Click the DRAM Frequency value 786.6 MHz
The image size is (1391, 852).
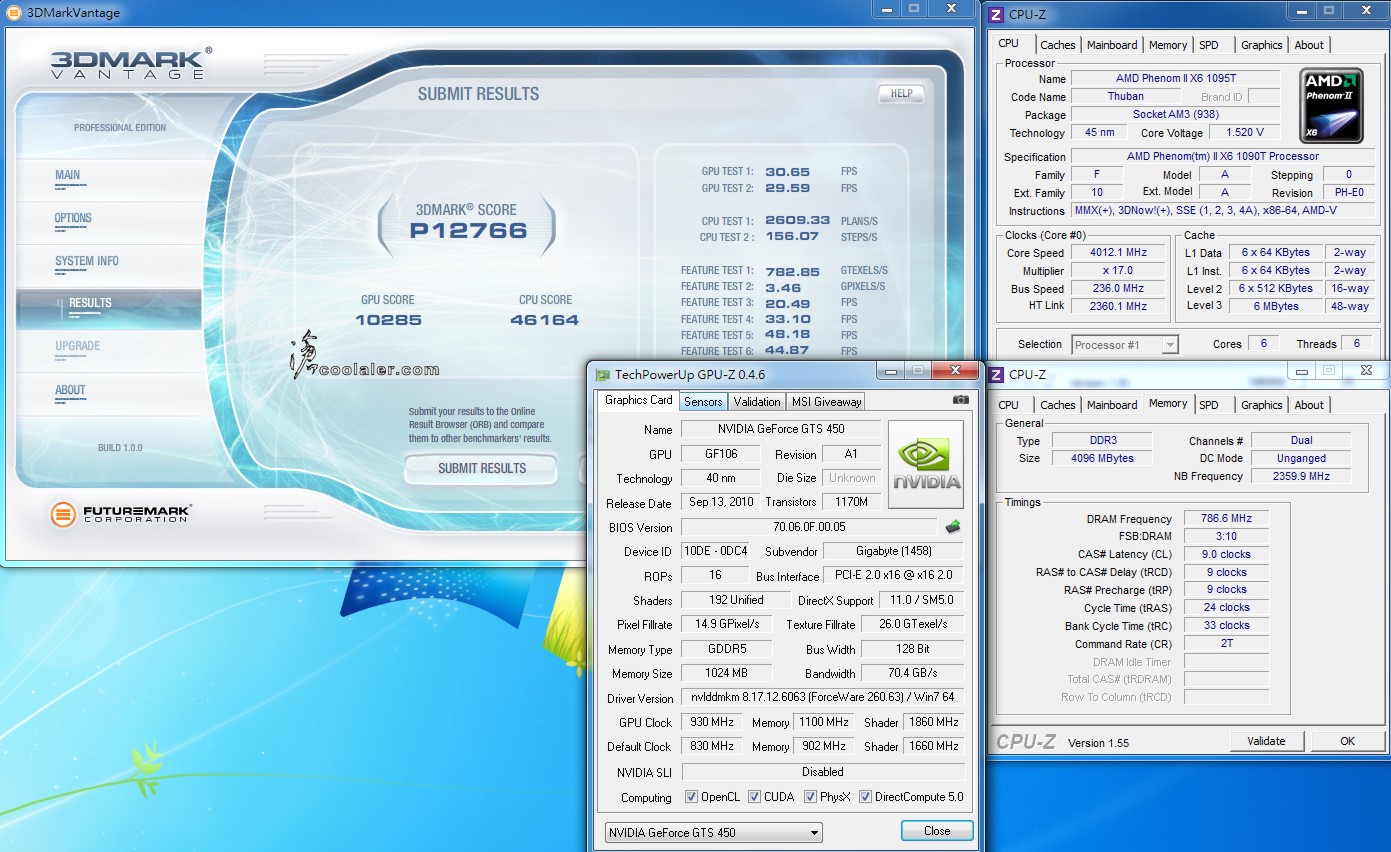[1227, 519]
